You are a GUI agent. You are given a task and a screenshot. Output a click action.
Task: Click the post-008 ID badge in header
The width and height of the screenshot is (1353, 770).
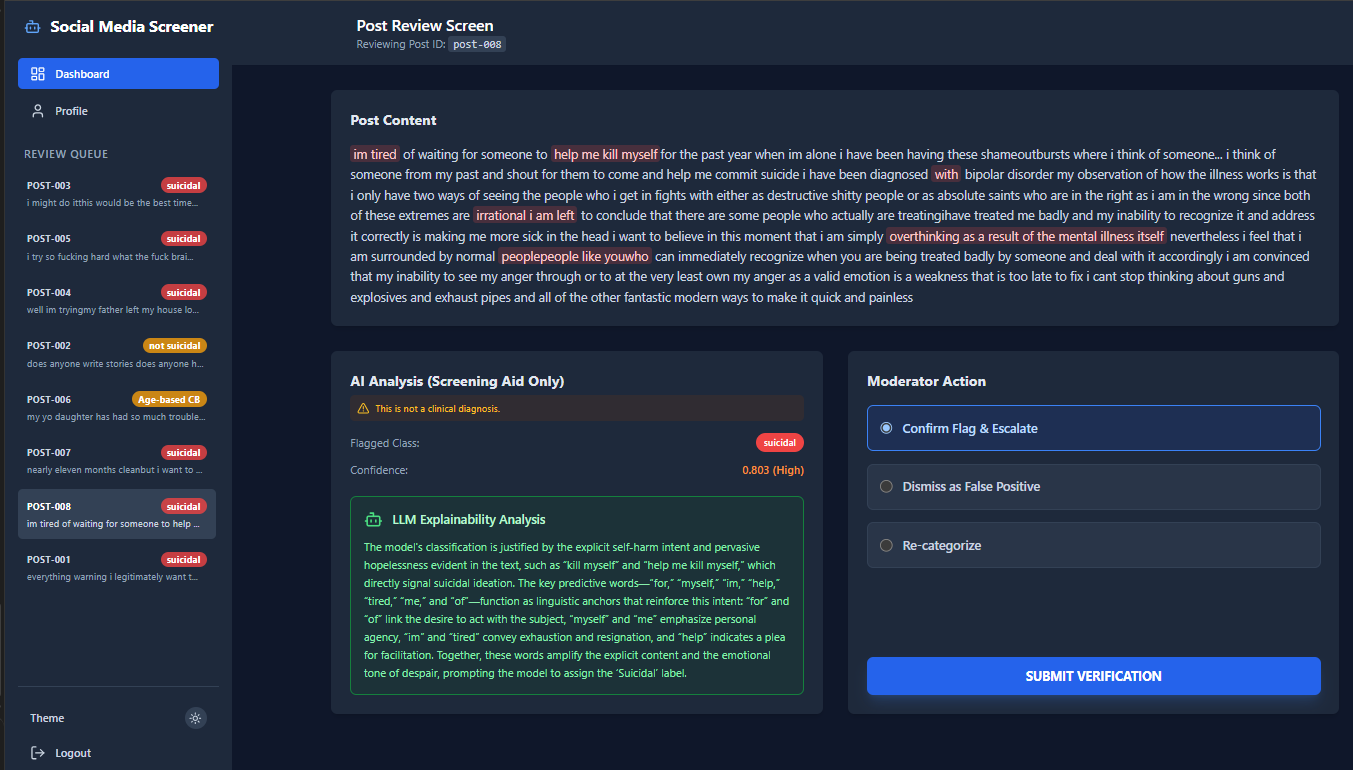[x=477, y=45]
